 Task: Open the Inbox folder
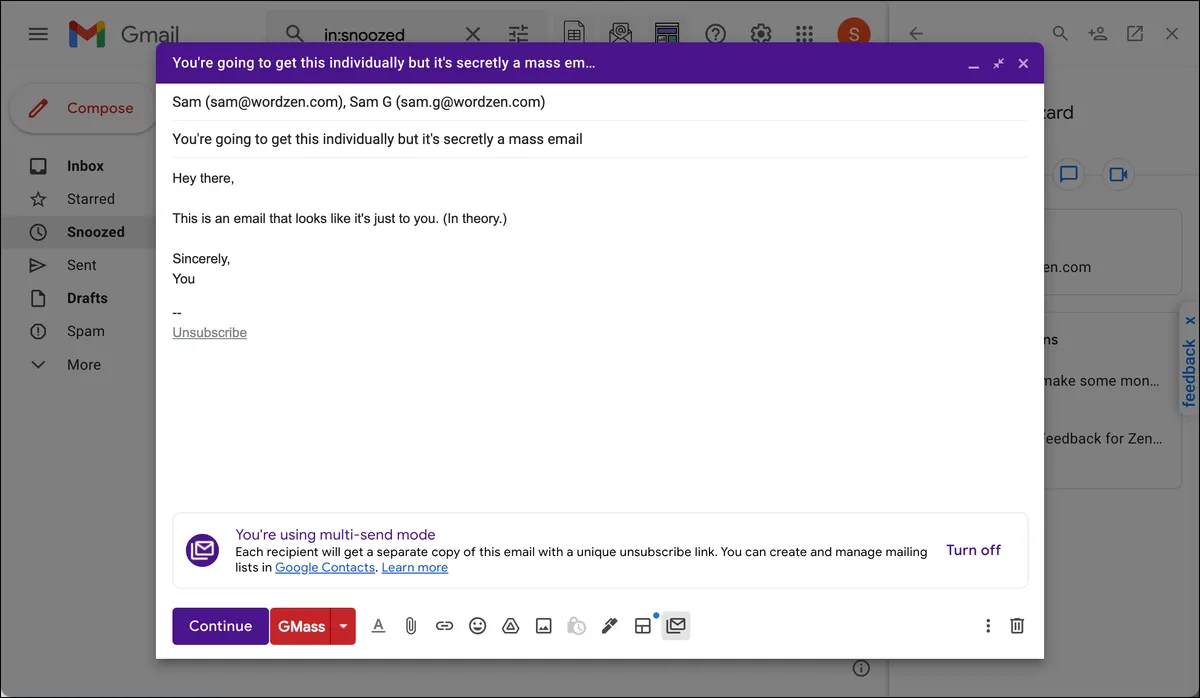(x=85, y=166)
